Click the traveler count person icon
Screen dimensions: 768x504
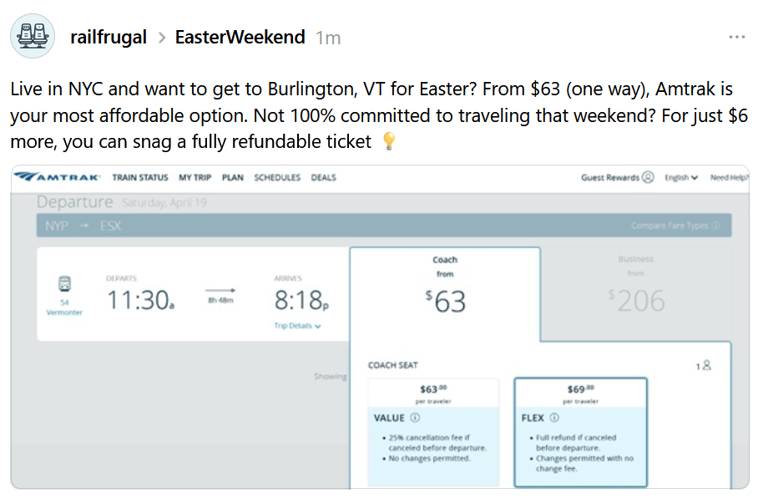706,365
